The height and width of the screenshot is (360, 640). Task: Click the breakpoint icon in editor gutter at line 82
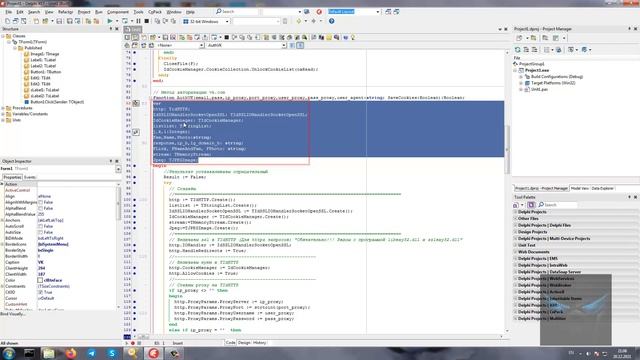[136, 103]
